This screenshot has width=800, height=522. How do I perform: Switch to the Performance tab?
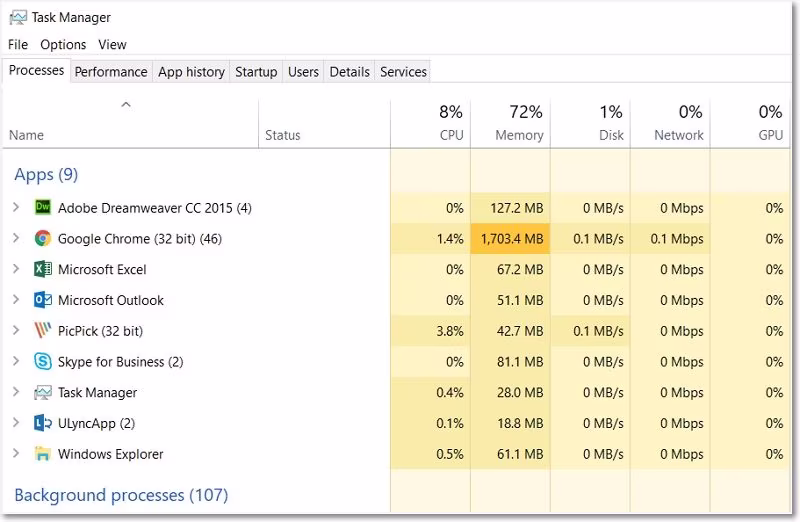(x=111, y=72)
